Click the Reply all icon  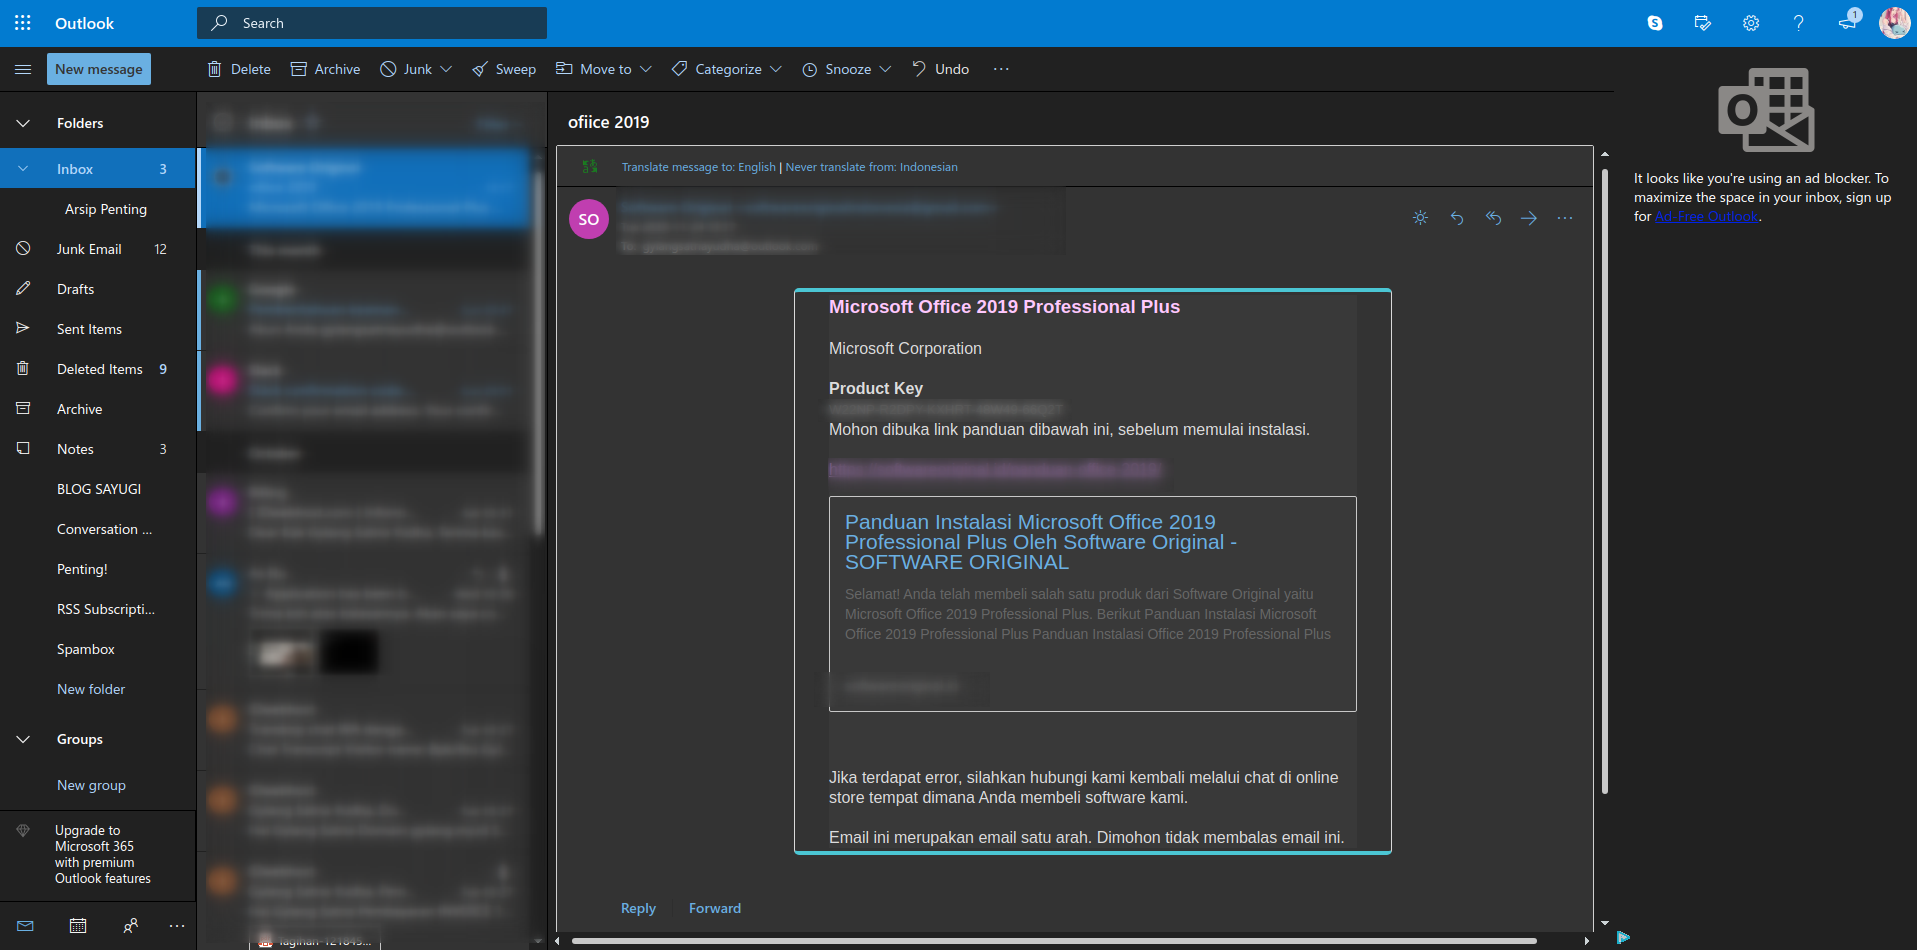point(1493,218)
